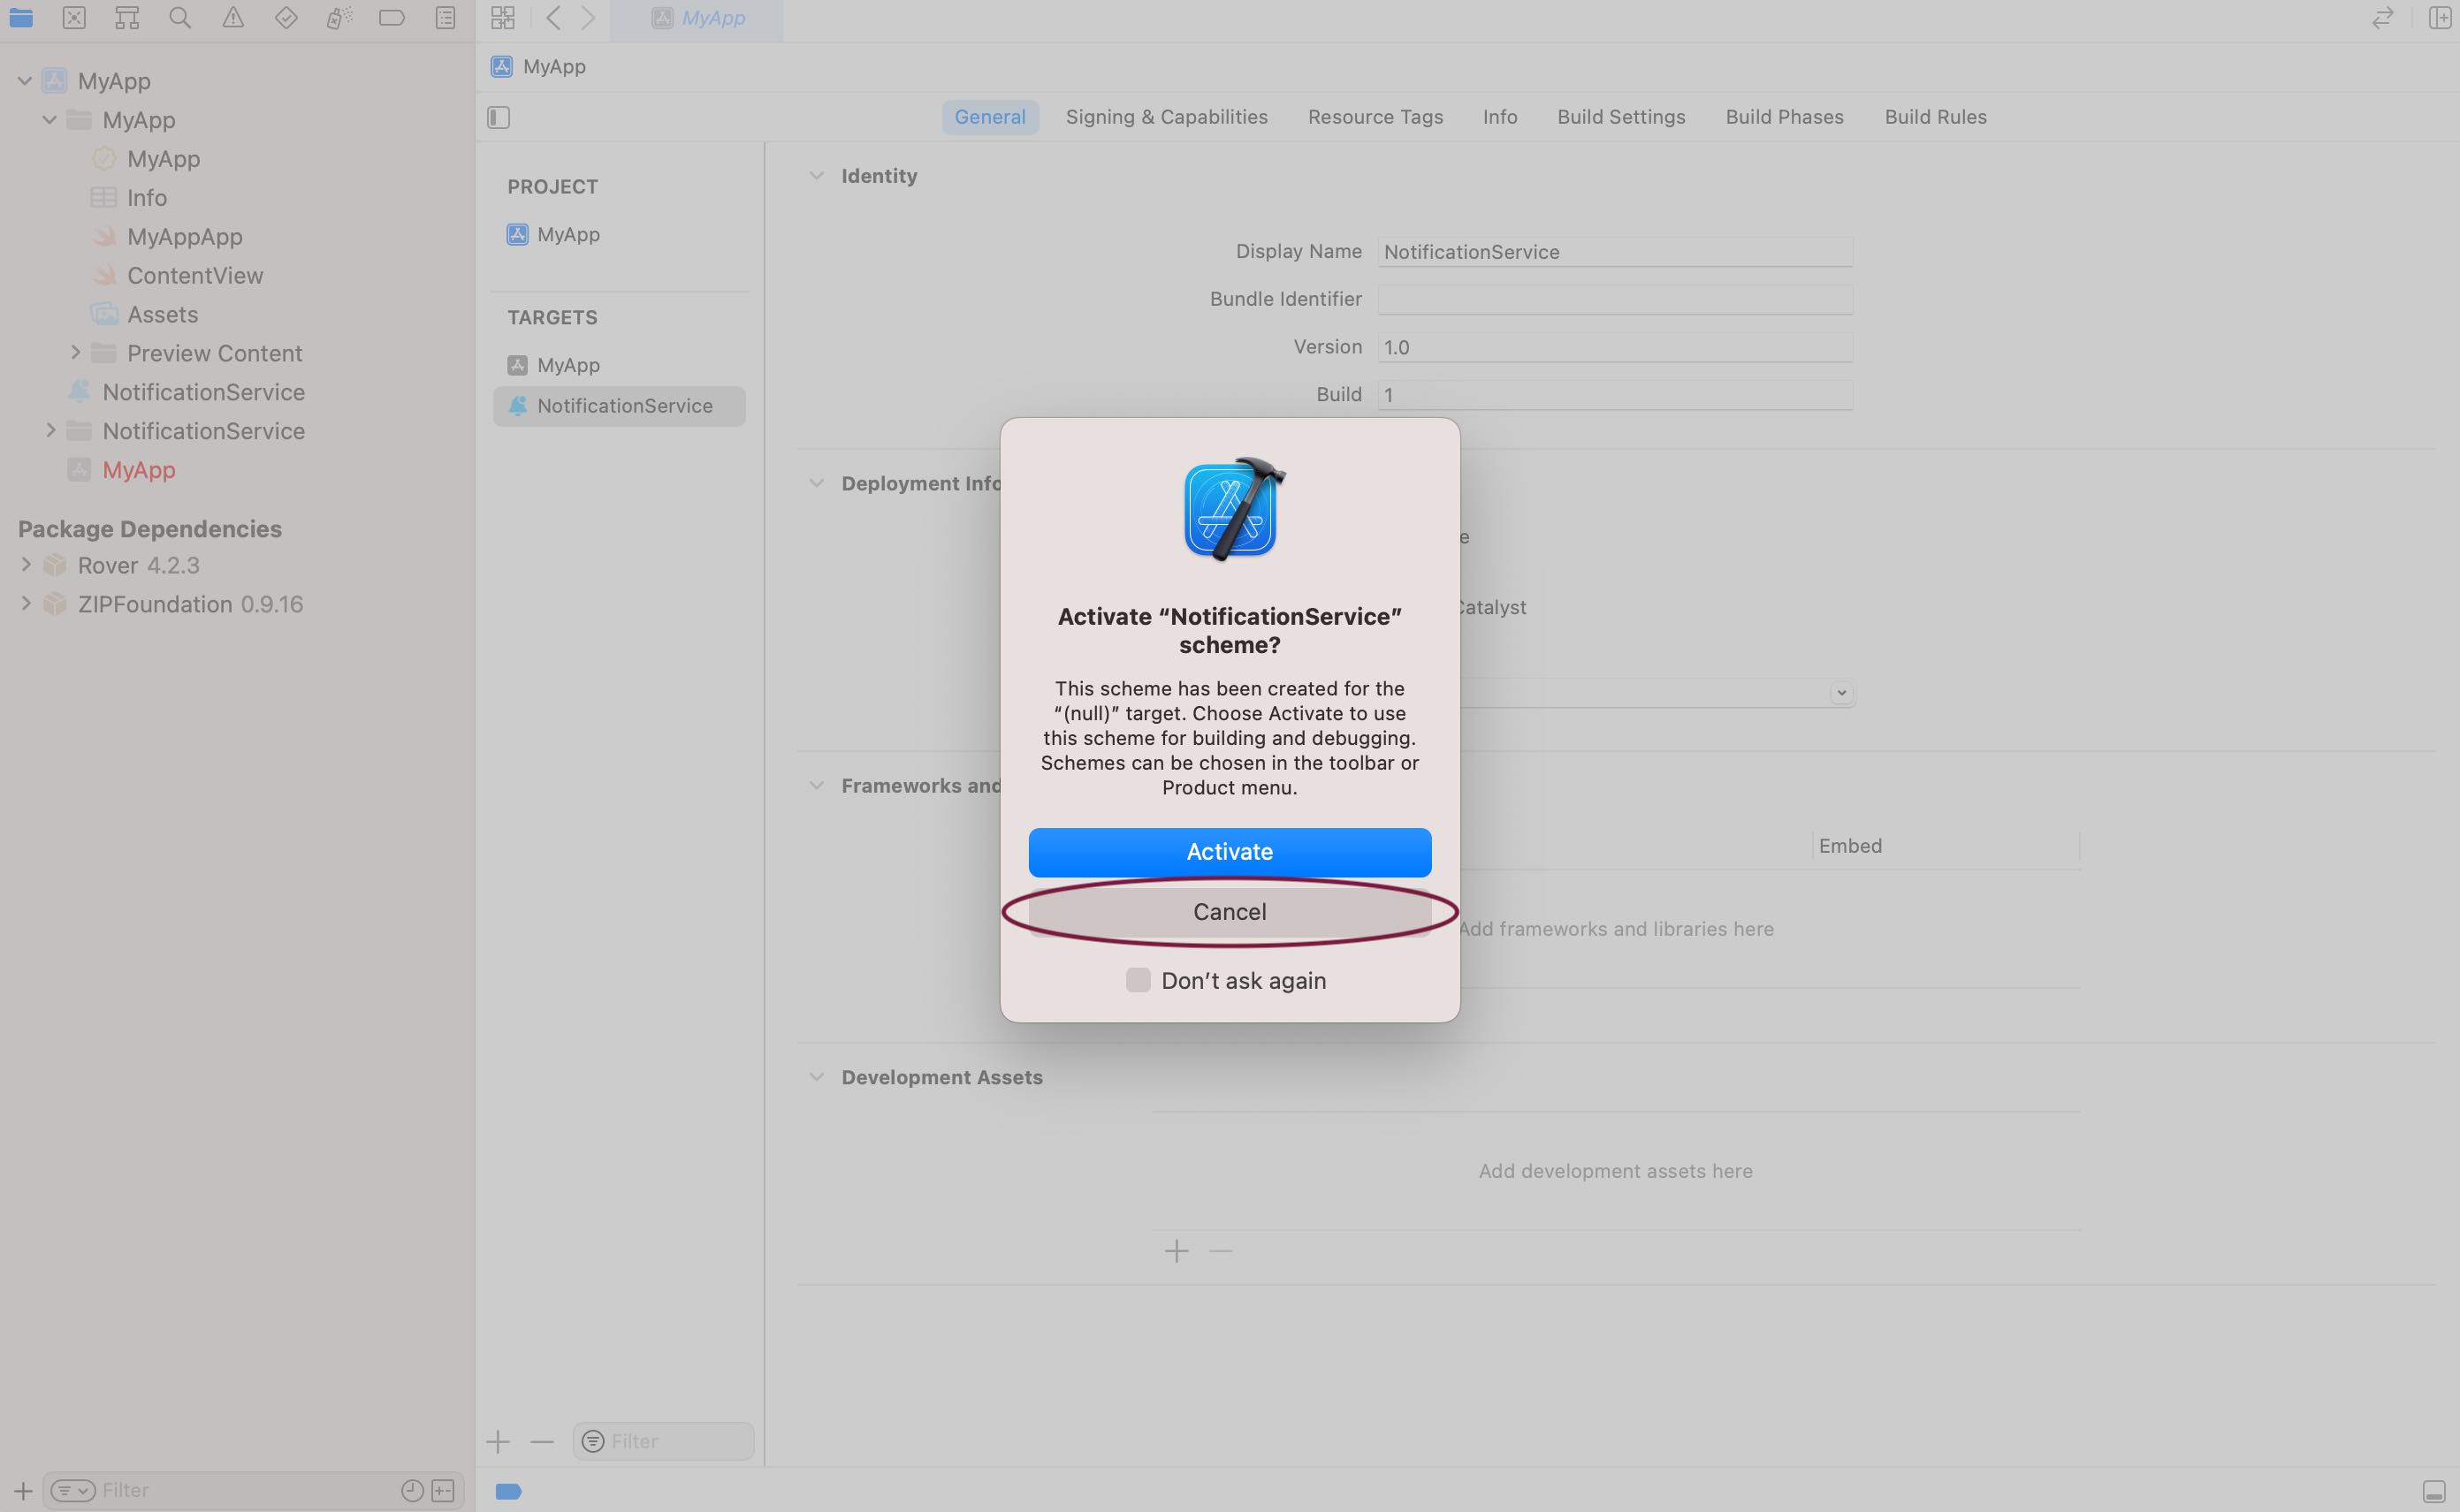Click the minus to remove target

click(x=542, y=1441)
